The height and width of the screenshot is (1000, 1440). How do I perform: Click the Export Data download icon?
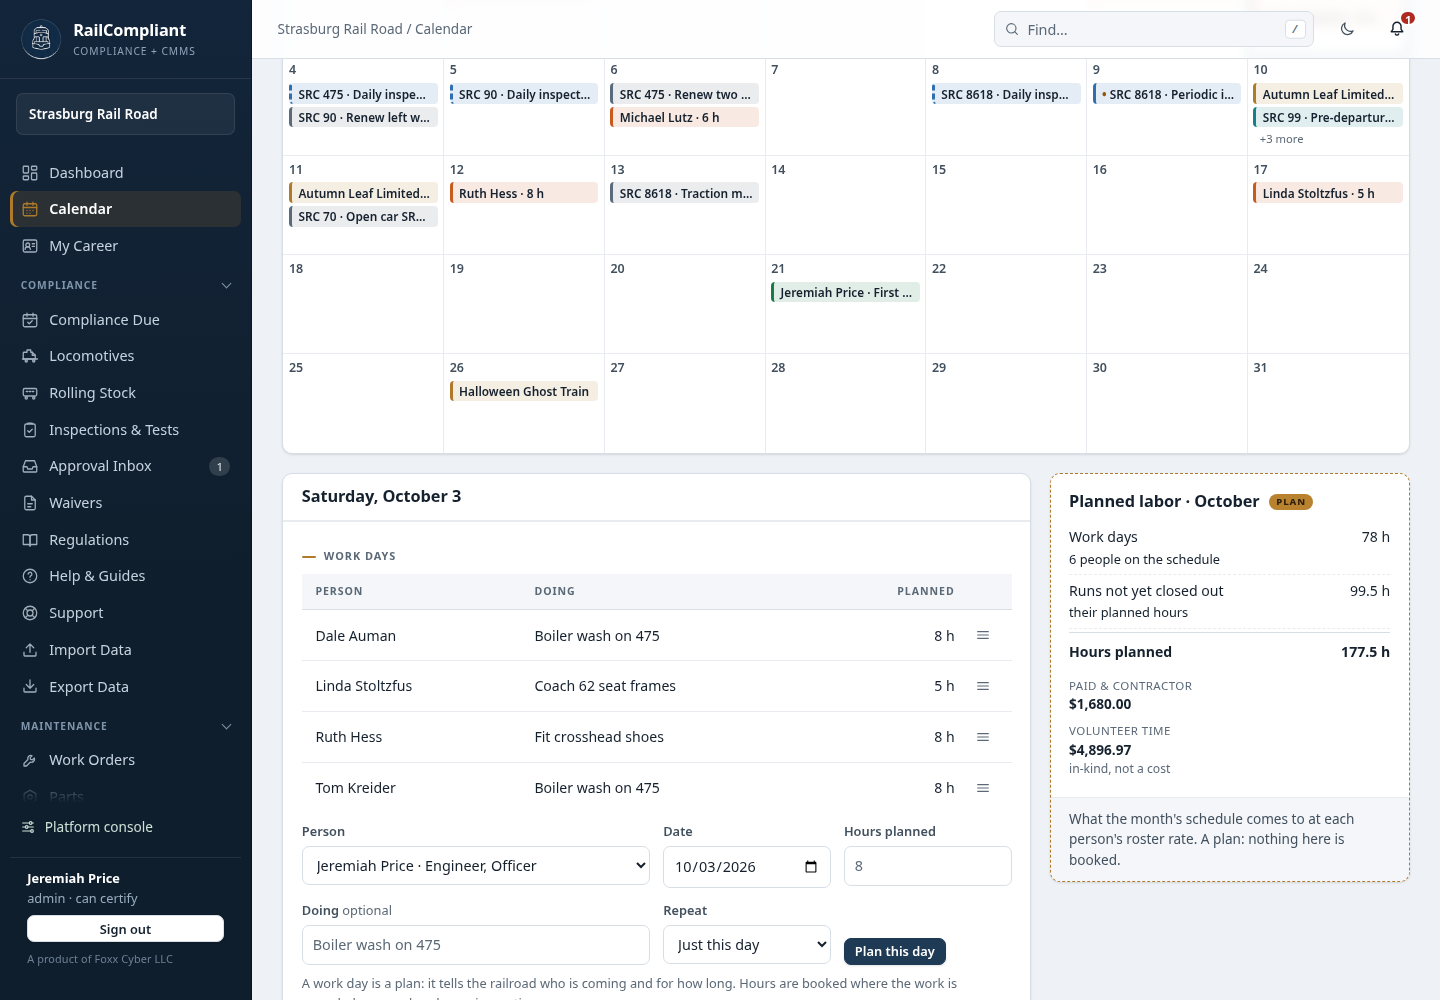coord(30,687)
